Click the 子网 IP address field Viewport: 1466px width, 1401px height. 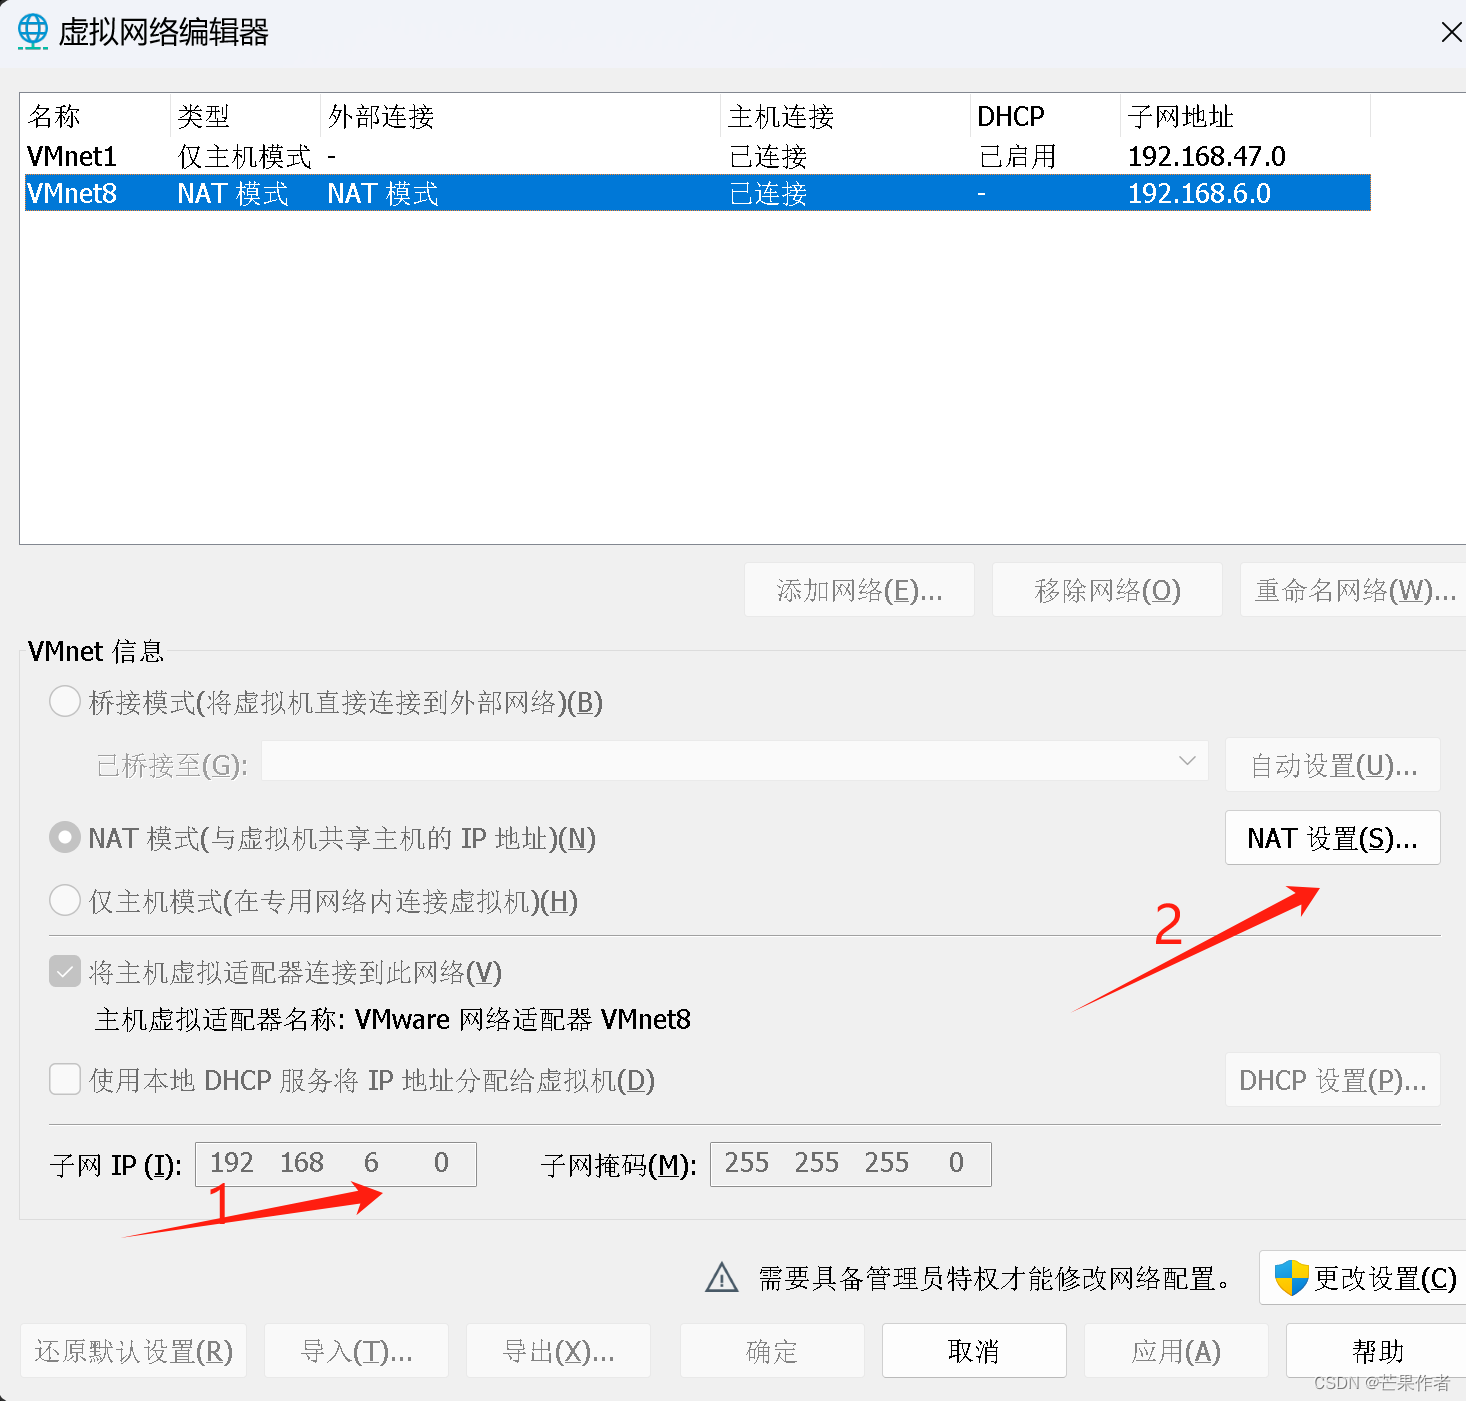(336, 1164)
